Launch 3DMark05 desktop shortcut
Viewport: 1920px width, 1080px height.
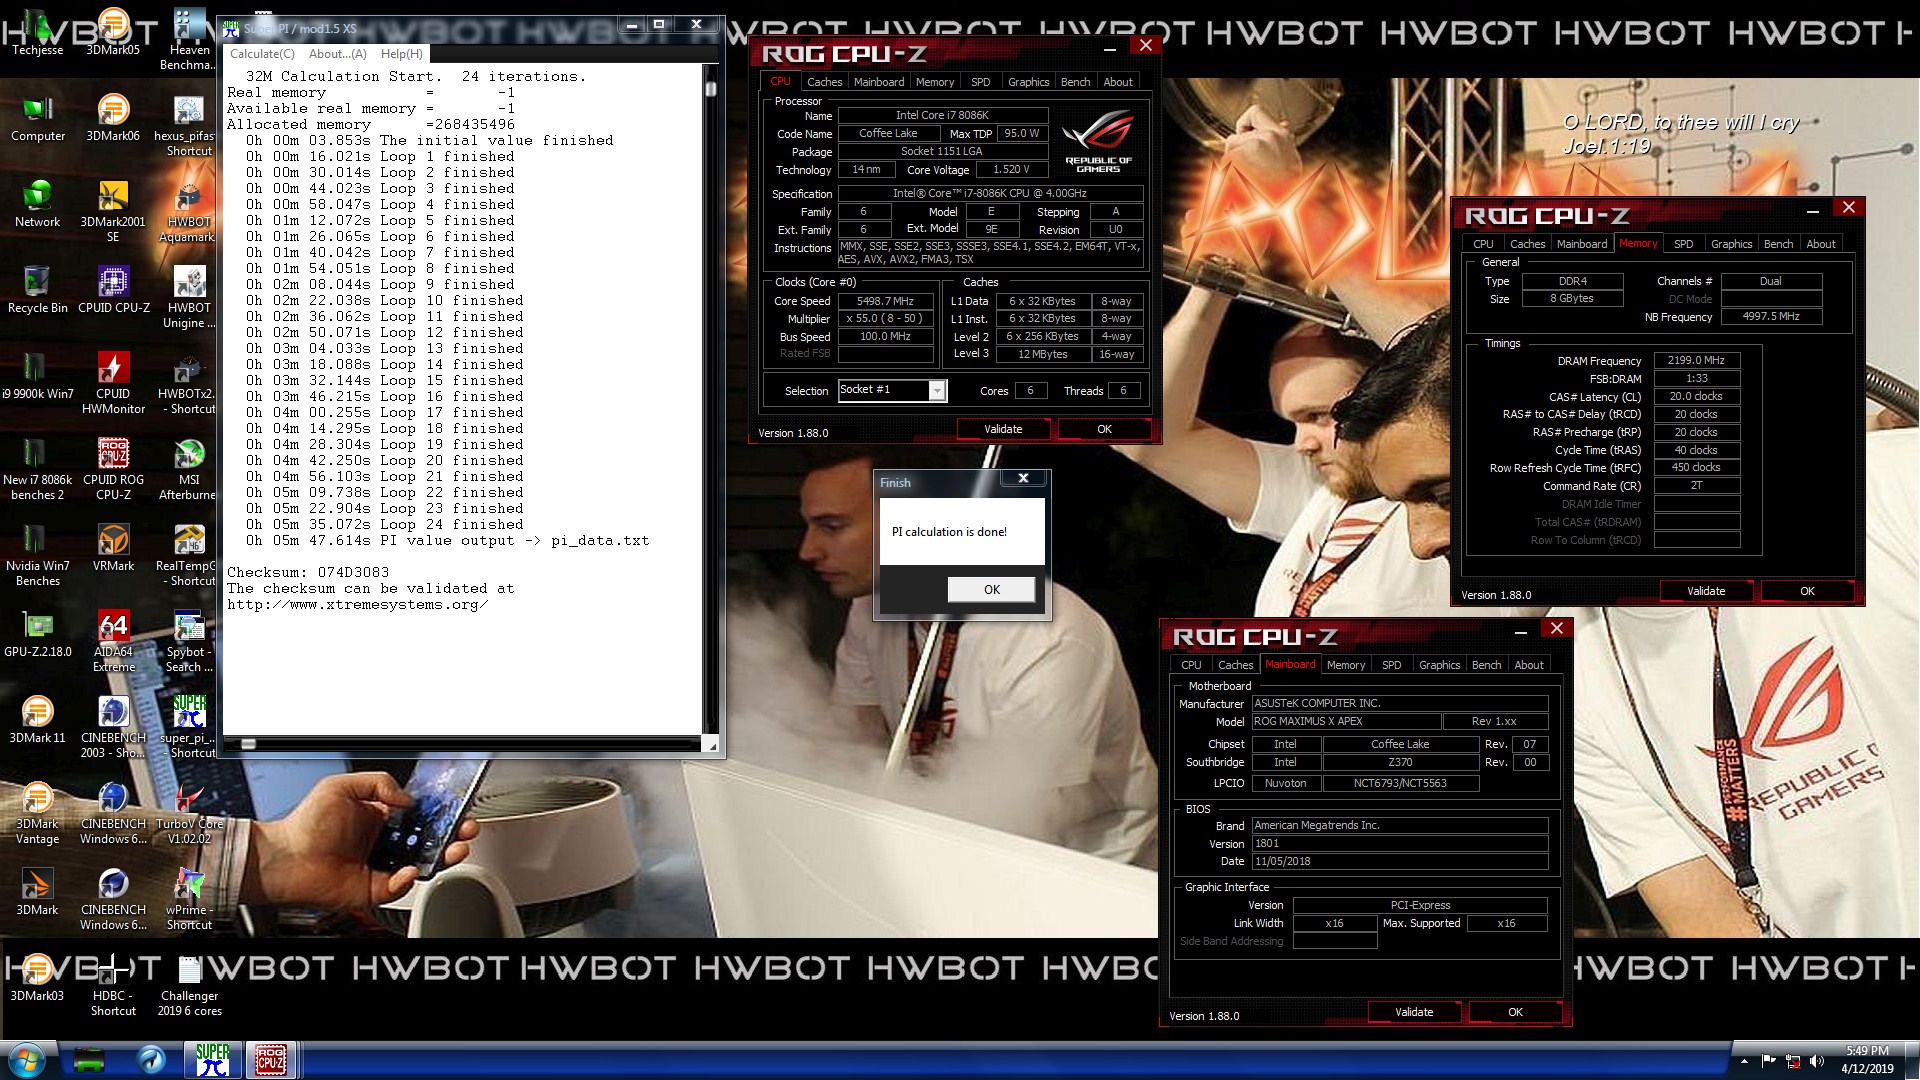[113, 33]
